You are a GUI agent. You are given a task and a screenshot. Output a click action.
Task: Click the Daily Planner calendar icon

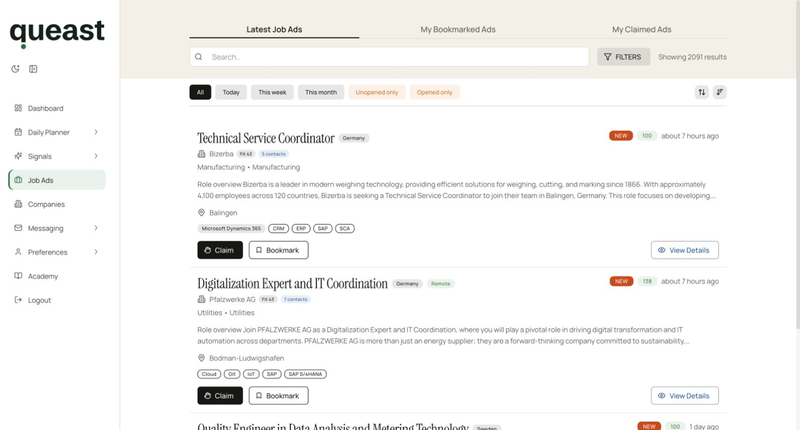tap(18, 132)
